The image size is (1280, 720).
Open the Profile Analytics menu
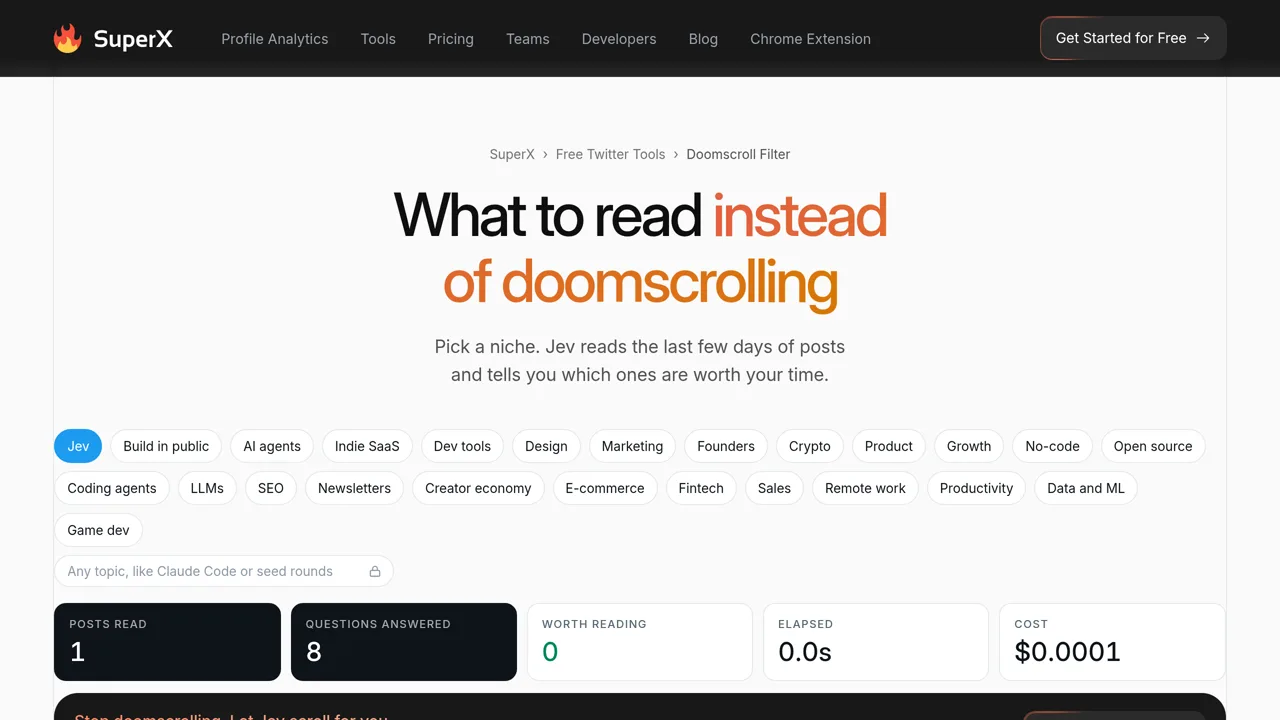pos(274,39)
